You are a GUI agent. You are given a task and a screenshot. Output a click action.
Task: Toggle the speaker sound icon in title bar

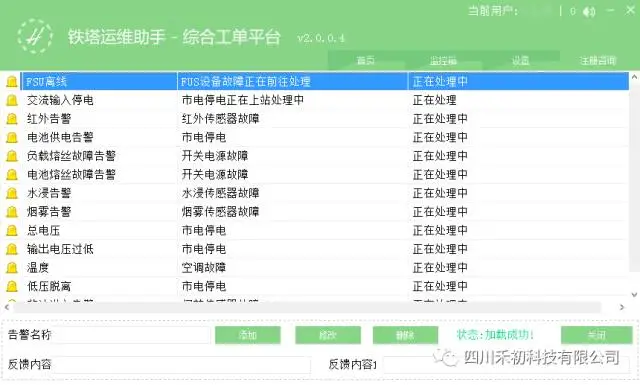pyautogui.click(x=589, y=12)
